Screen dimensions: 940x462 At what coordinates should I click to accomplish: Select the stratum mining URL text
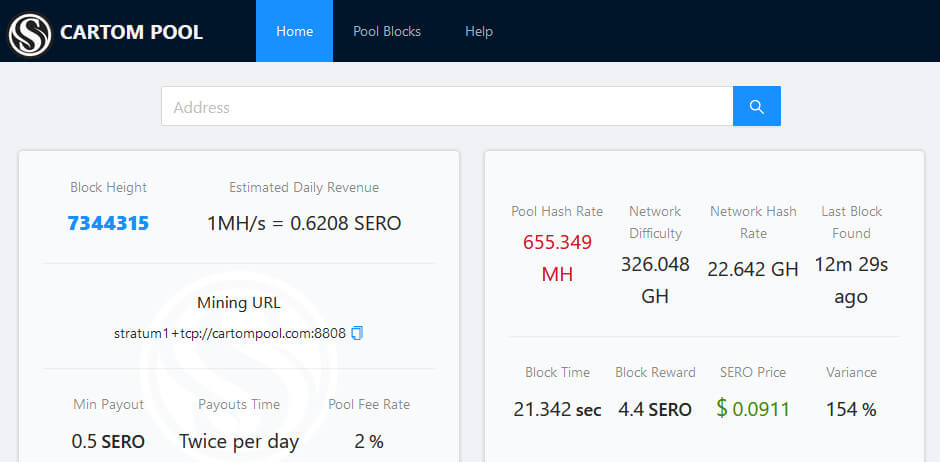[229, 333]
